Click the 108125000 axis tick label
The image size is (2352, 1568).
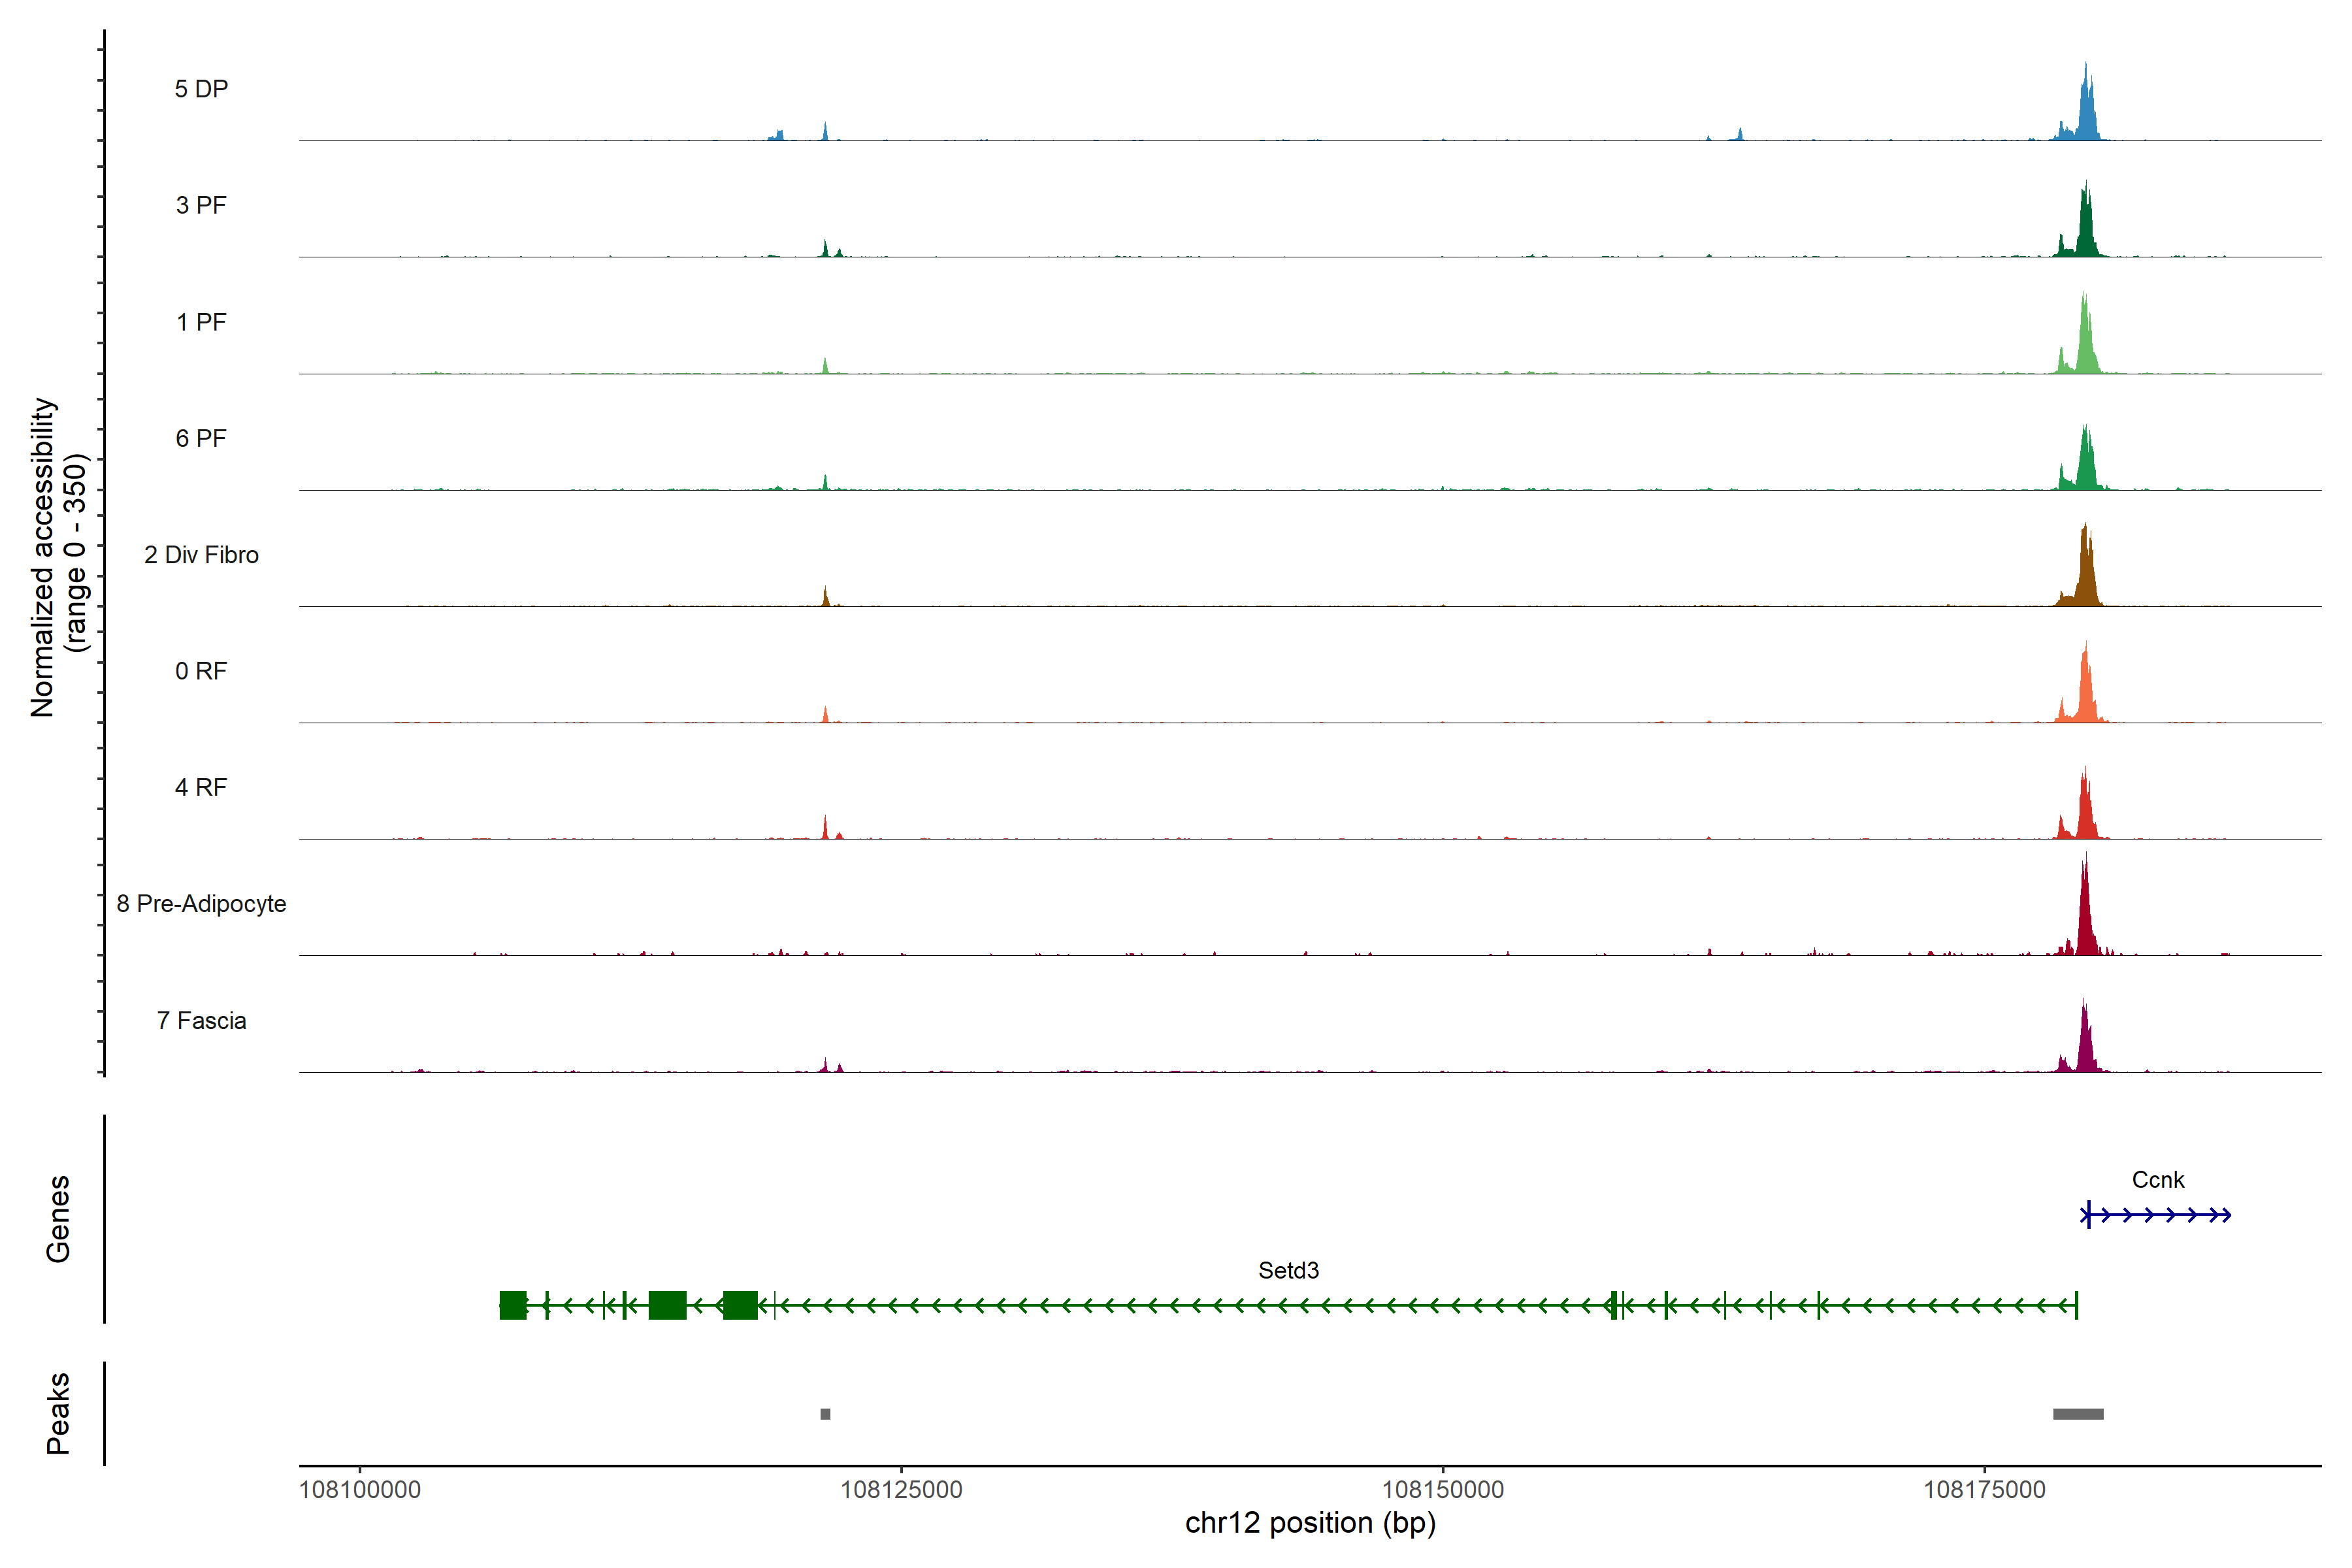(901, 1490)
